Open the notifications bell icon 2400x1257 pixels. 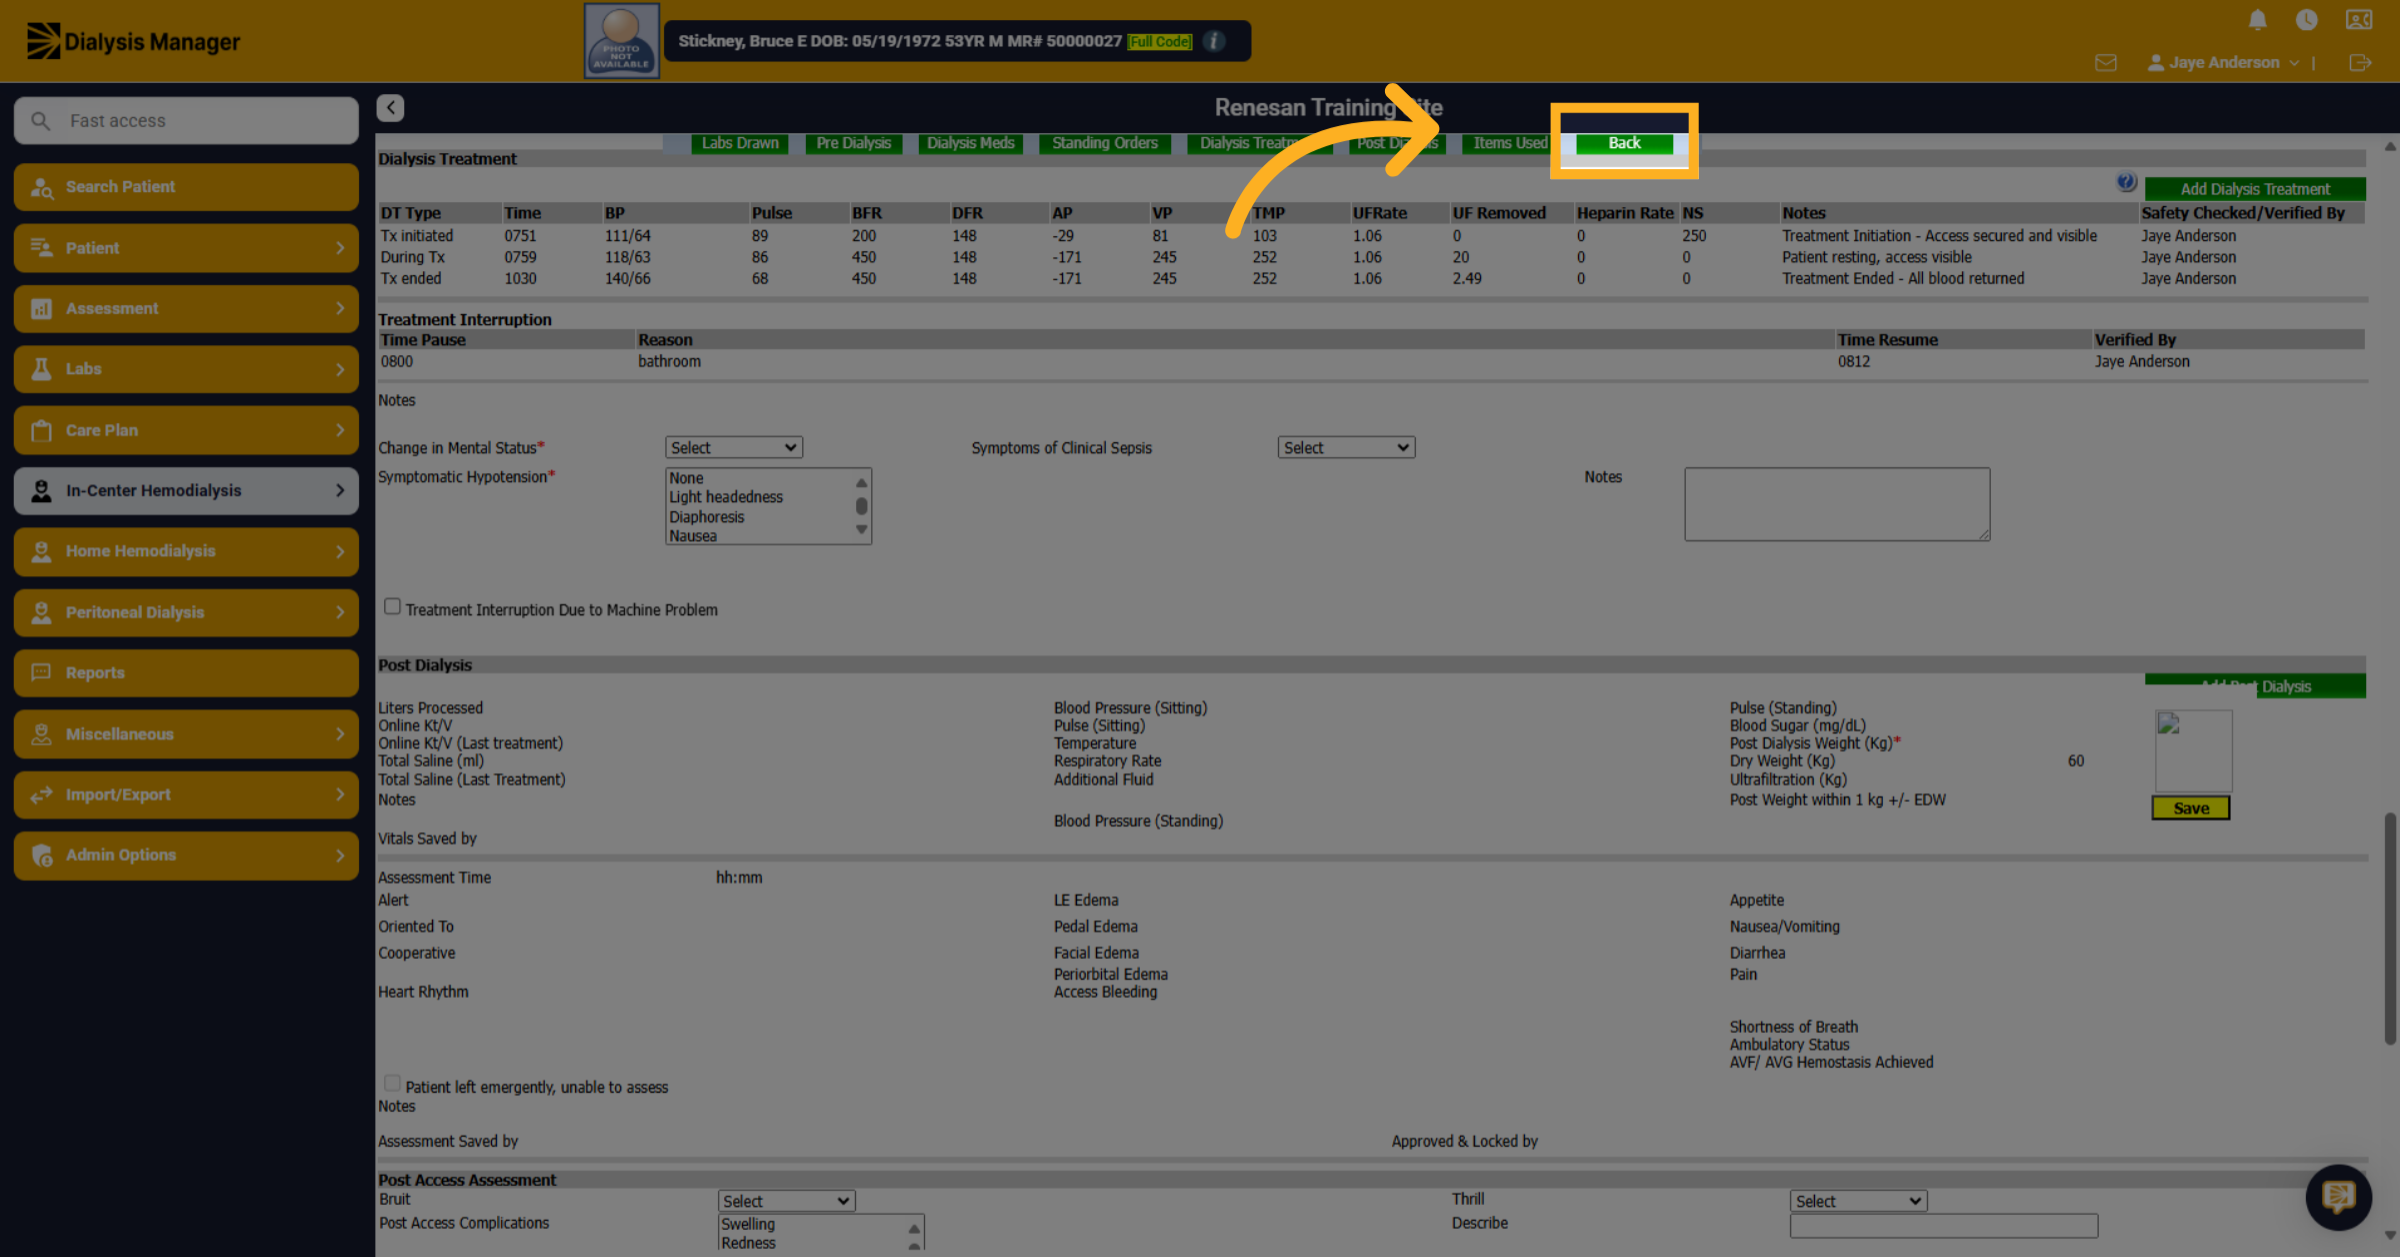(x=2257, y=20)
